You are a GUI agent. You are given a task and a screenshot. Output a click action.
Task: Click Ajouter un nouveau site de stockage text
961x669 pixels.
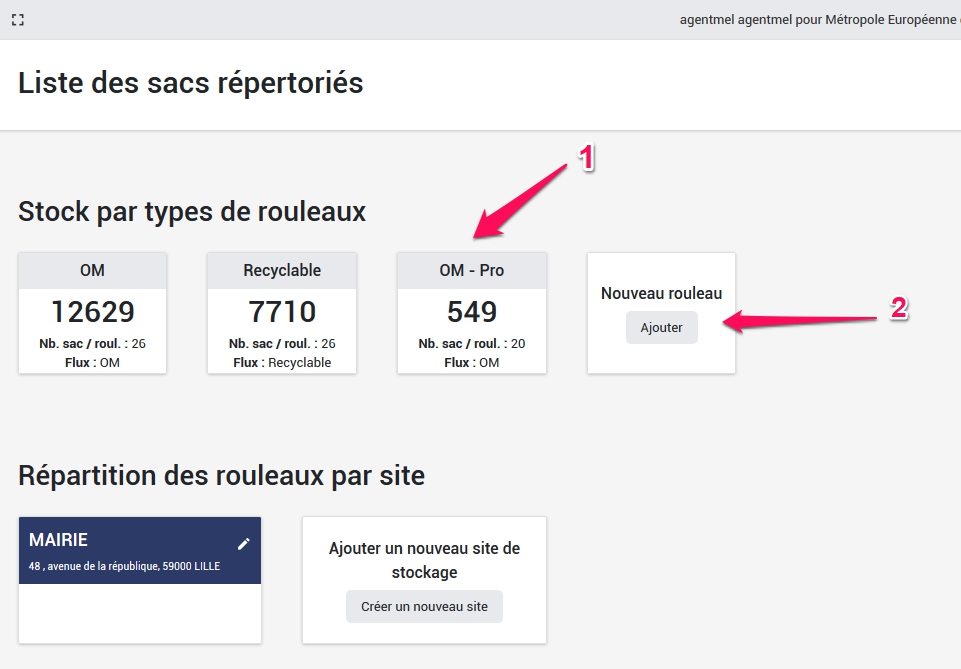coord(424,560)
